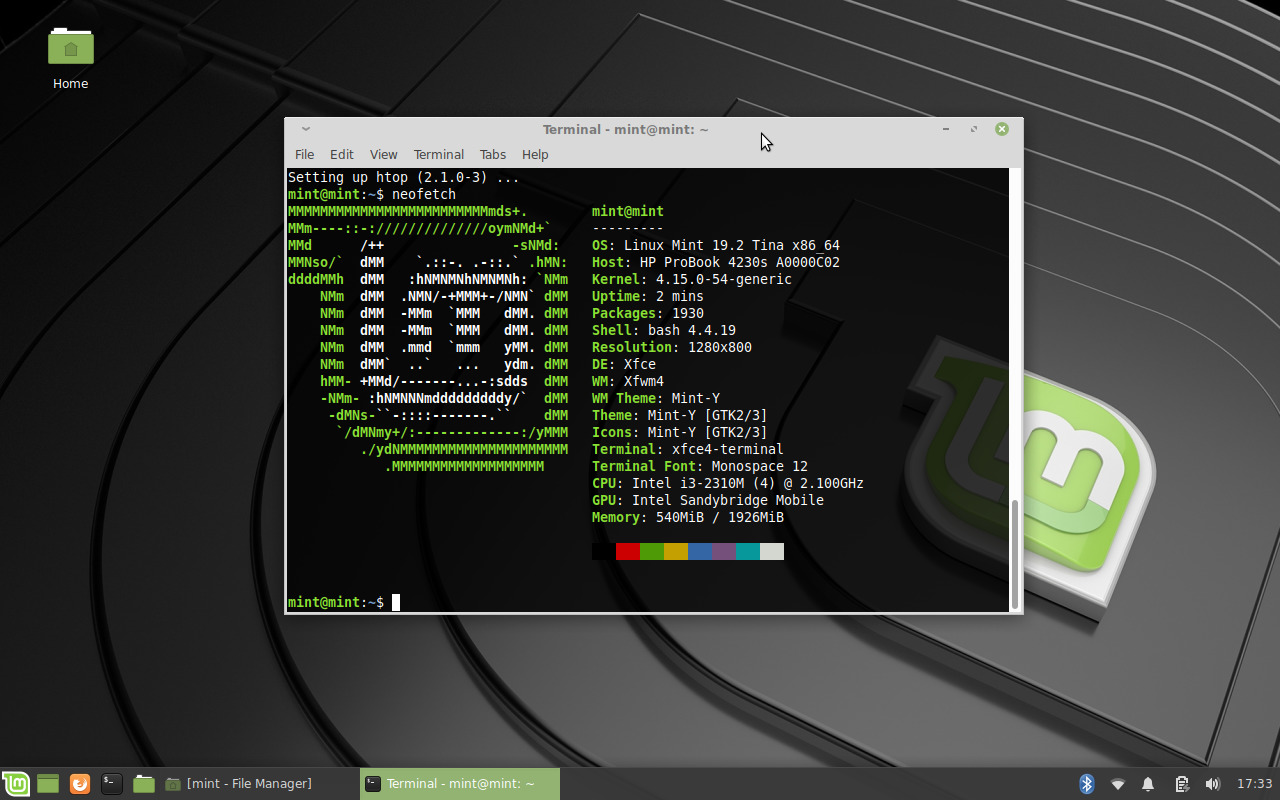Click the 'Theme: Mint-Y [GTK2/3]' line

680,415
